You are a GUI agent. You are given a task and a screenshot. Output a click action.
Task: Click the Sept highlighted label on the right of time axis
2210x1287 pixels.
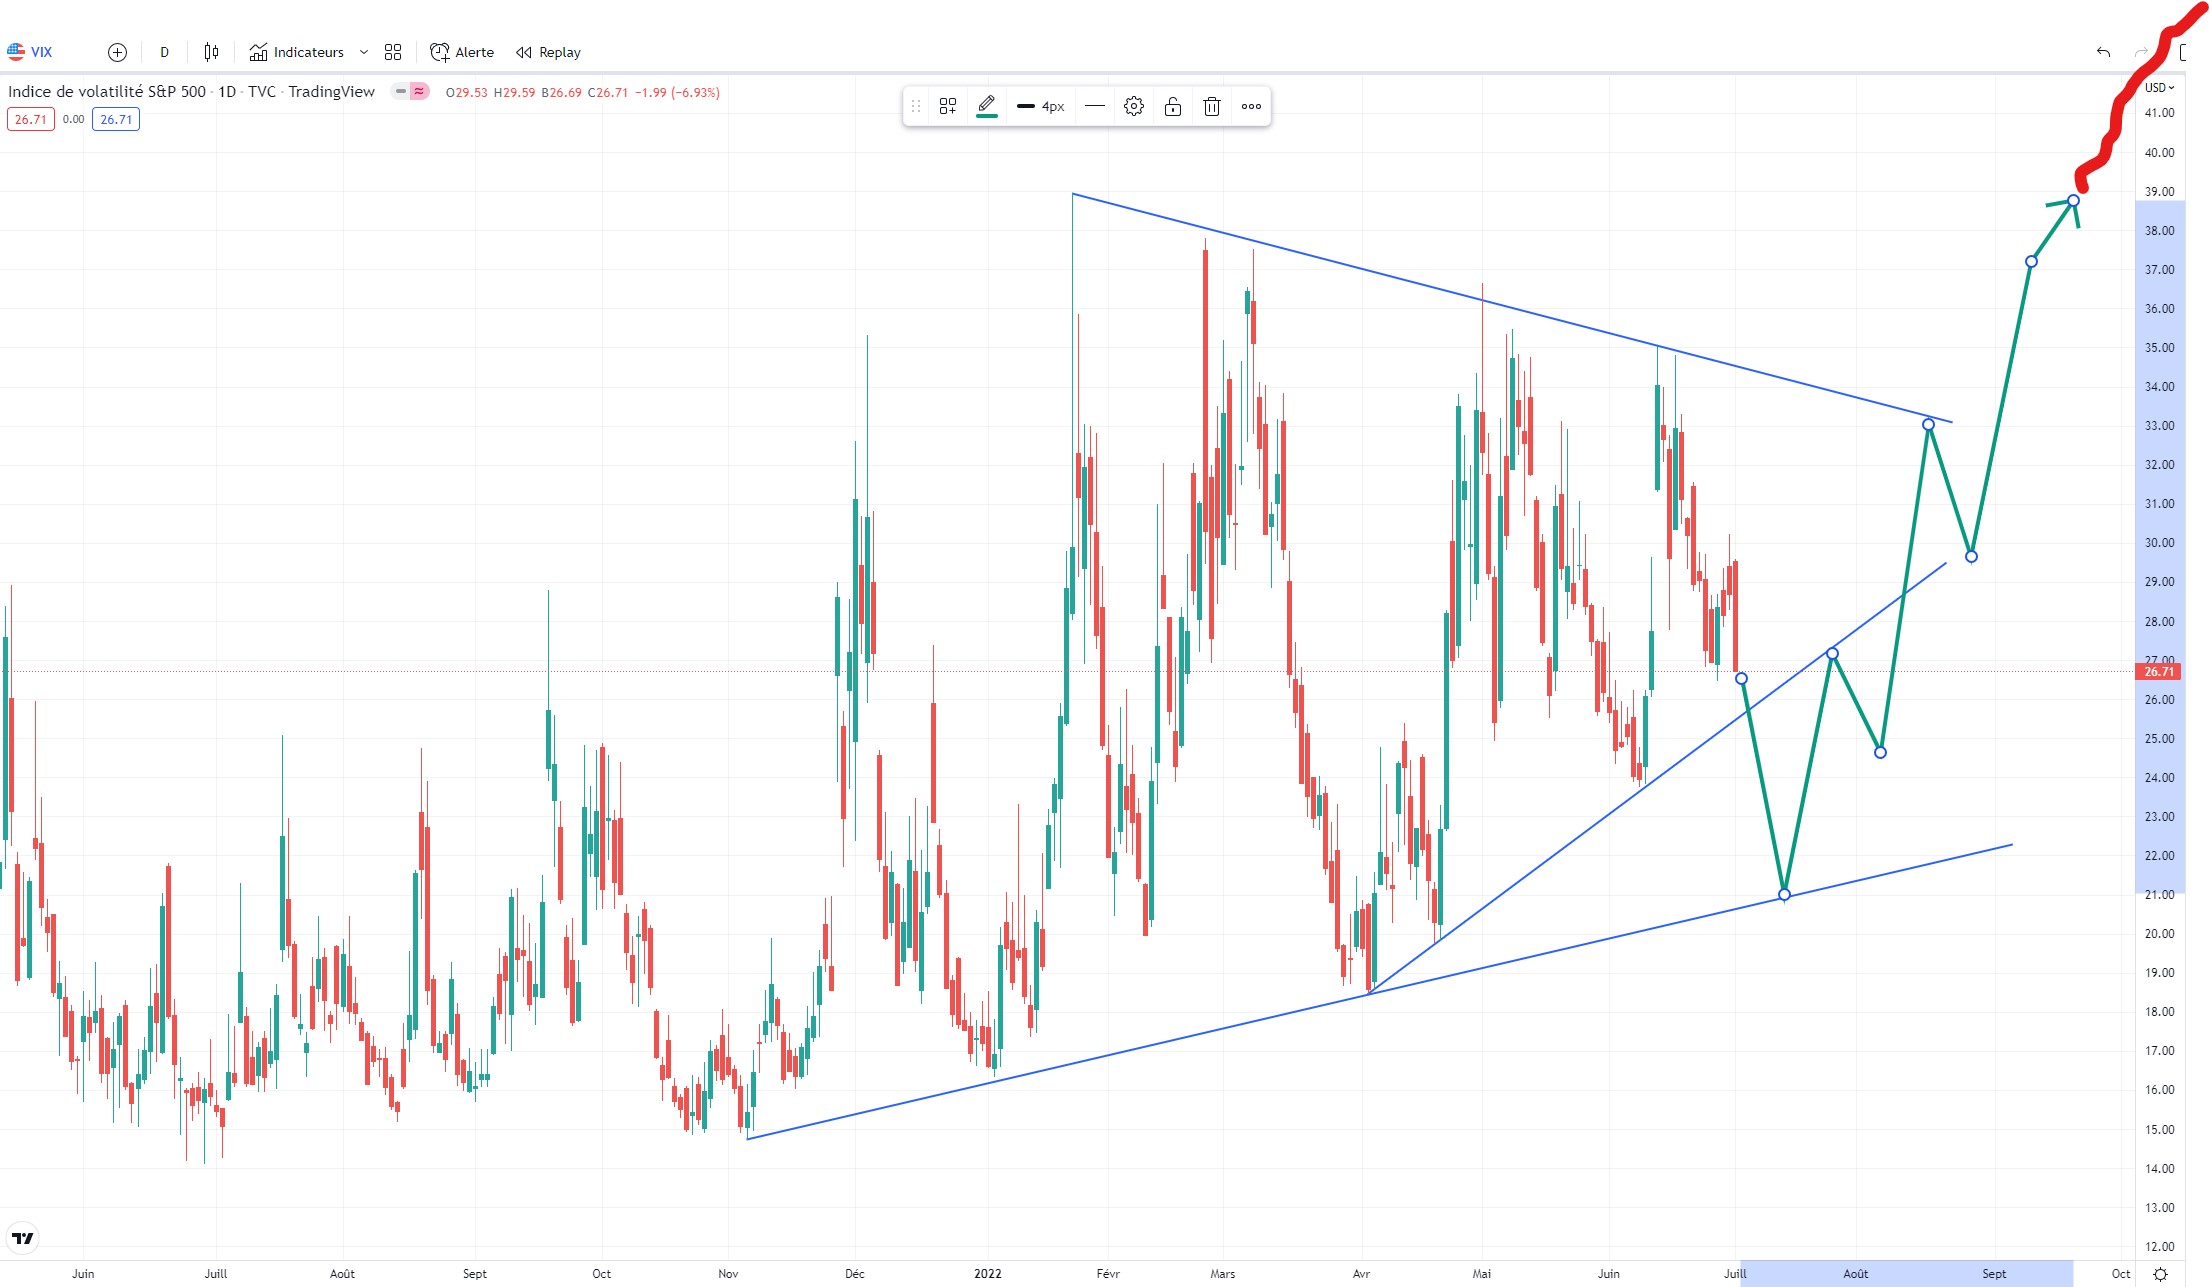(1994, 1273)
